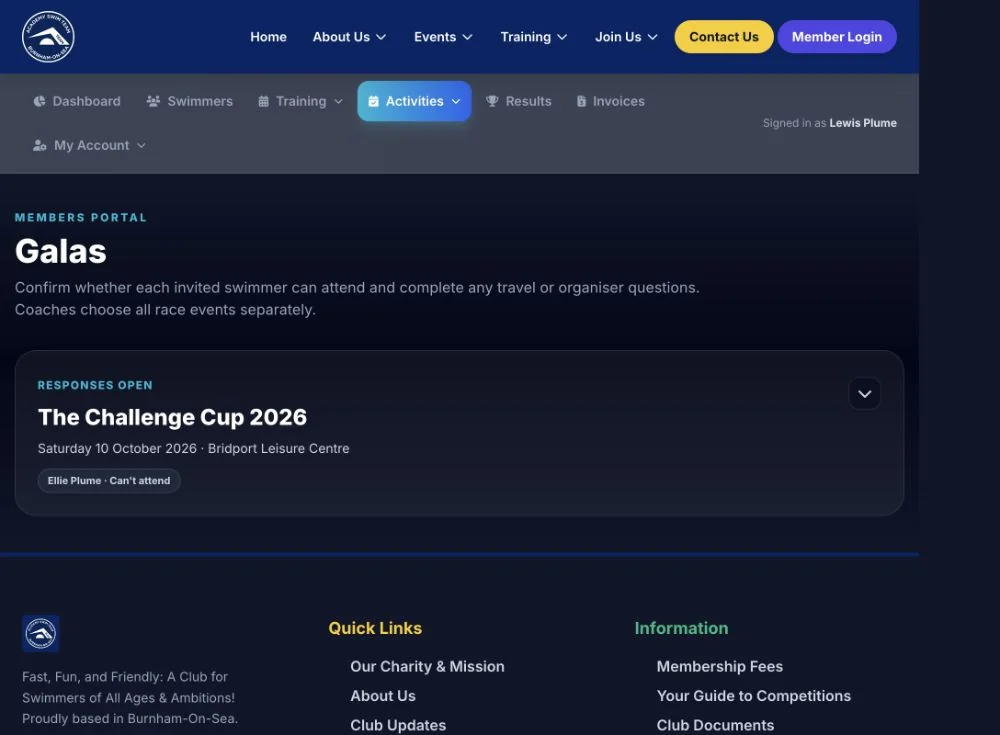
Task: Click the Galas page heading
Action: (61, 251)
